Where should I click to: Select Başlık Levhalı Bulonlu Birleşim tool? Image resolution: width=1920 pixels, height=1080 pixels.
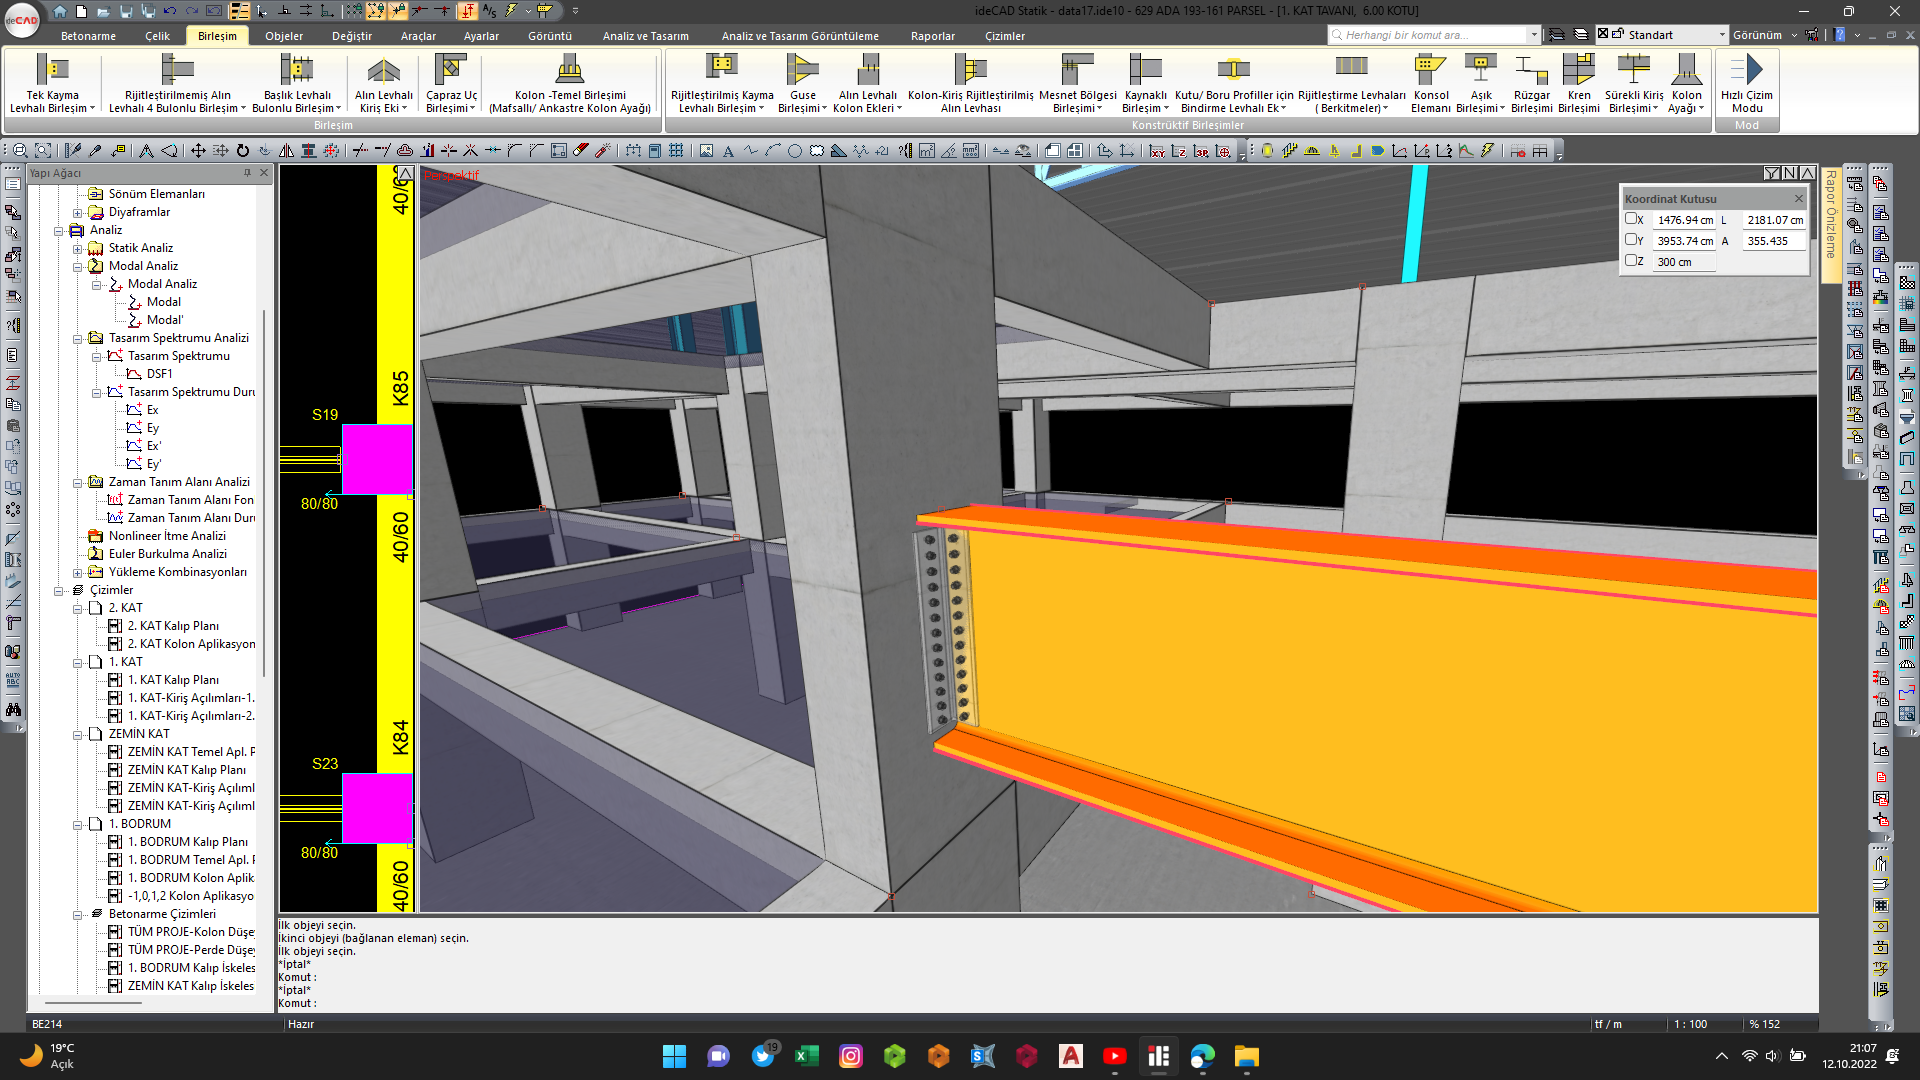[x=297, y=84]
